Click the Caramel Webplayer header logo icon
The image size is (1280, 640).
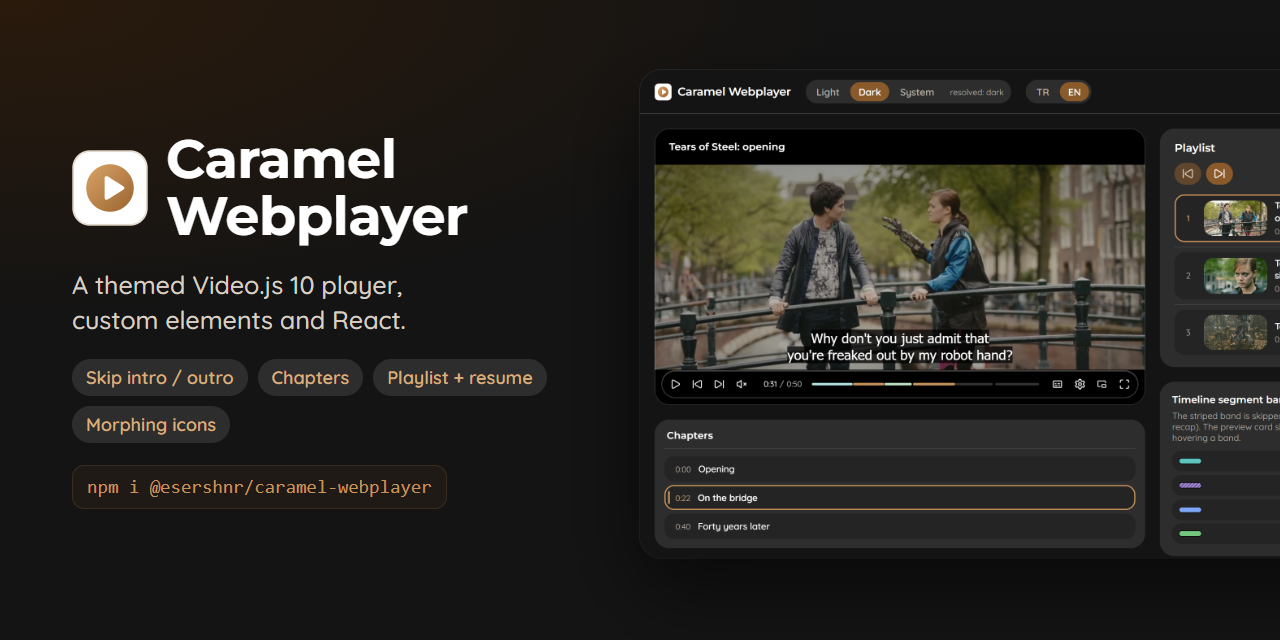click(663, 92)
